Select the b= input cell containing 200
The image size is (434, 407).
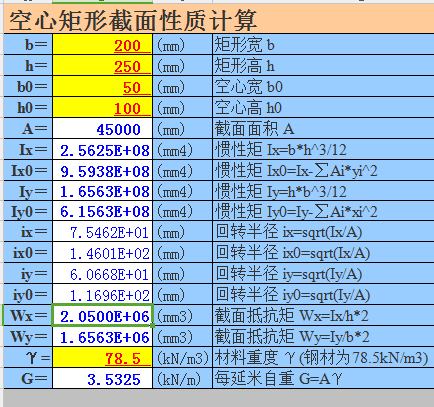(x=102, y=44)
